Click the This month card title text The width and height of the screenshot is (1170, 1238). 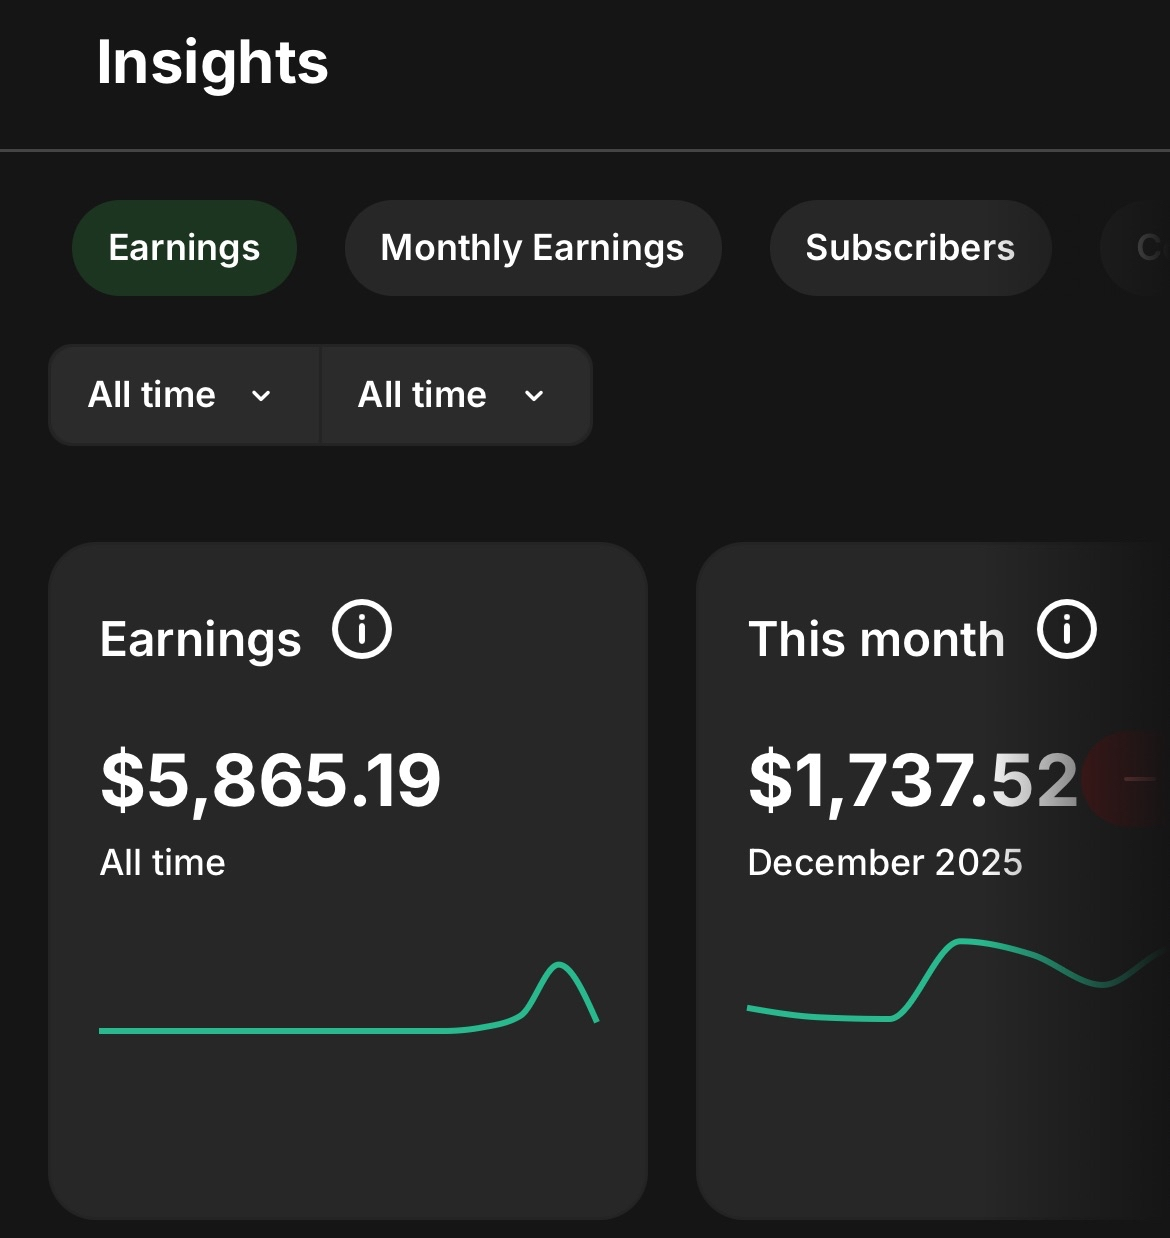876,639
